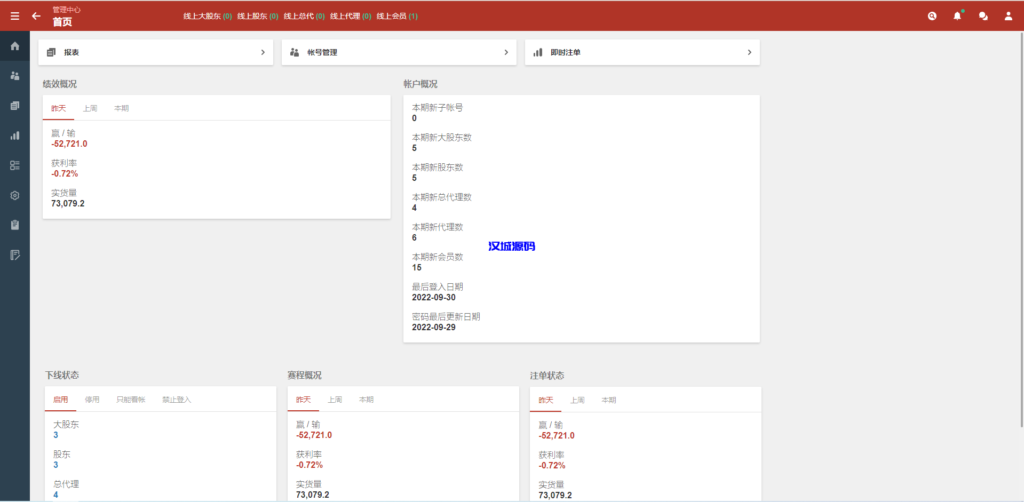Screen dimensions: 1024x502
Task: Click 大股东 count 3 in 下线状态
Action: (56, 435)
